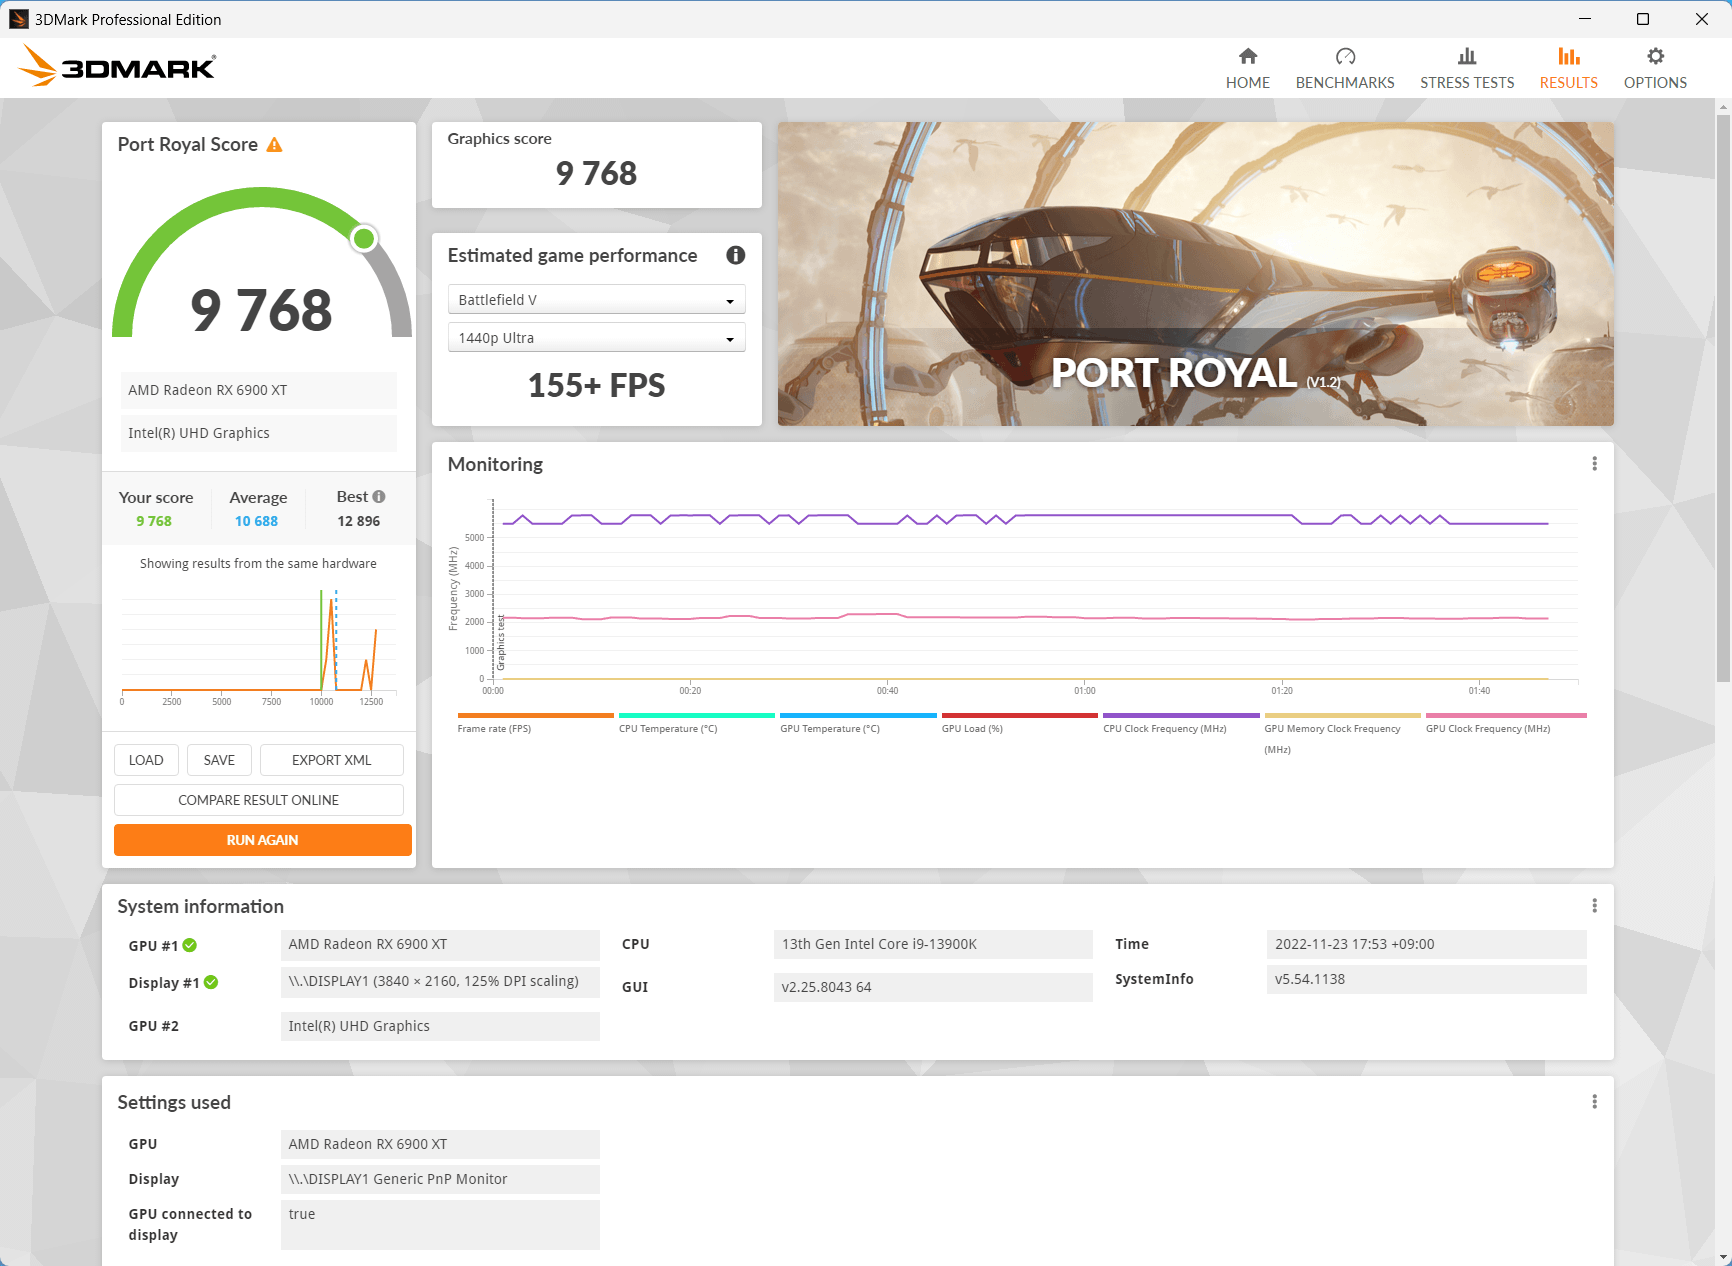
Task: Click AMD Radeon RX 6900 XT under score gauge
Action: tap(259, 390)
